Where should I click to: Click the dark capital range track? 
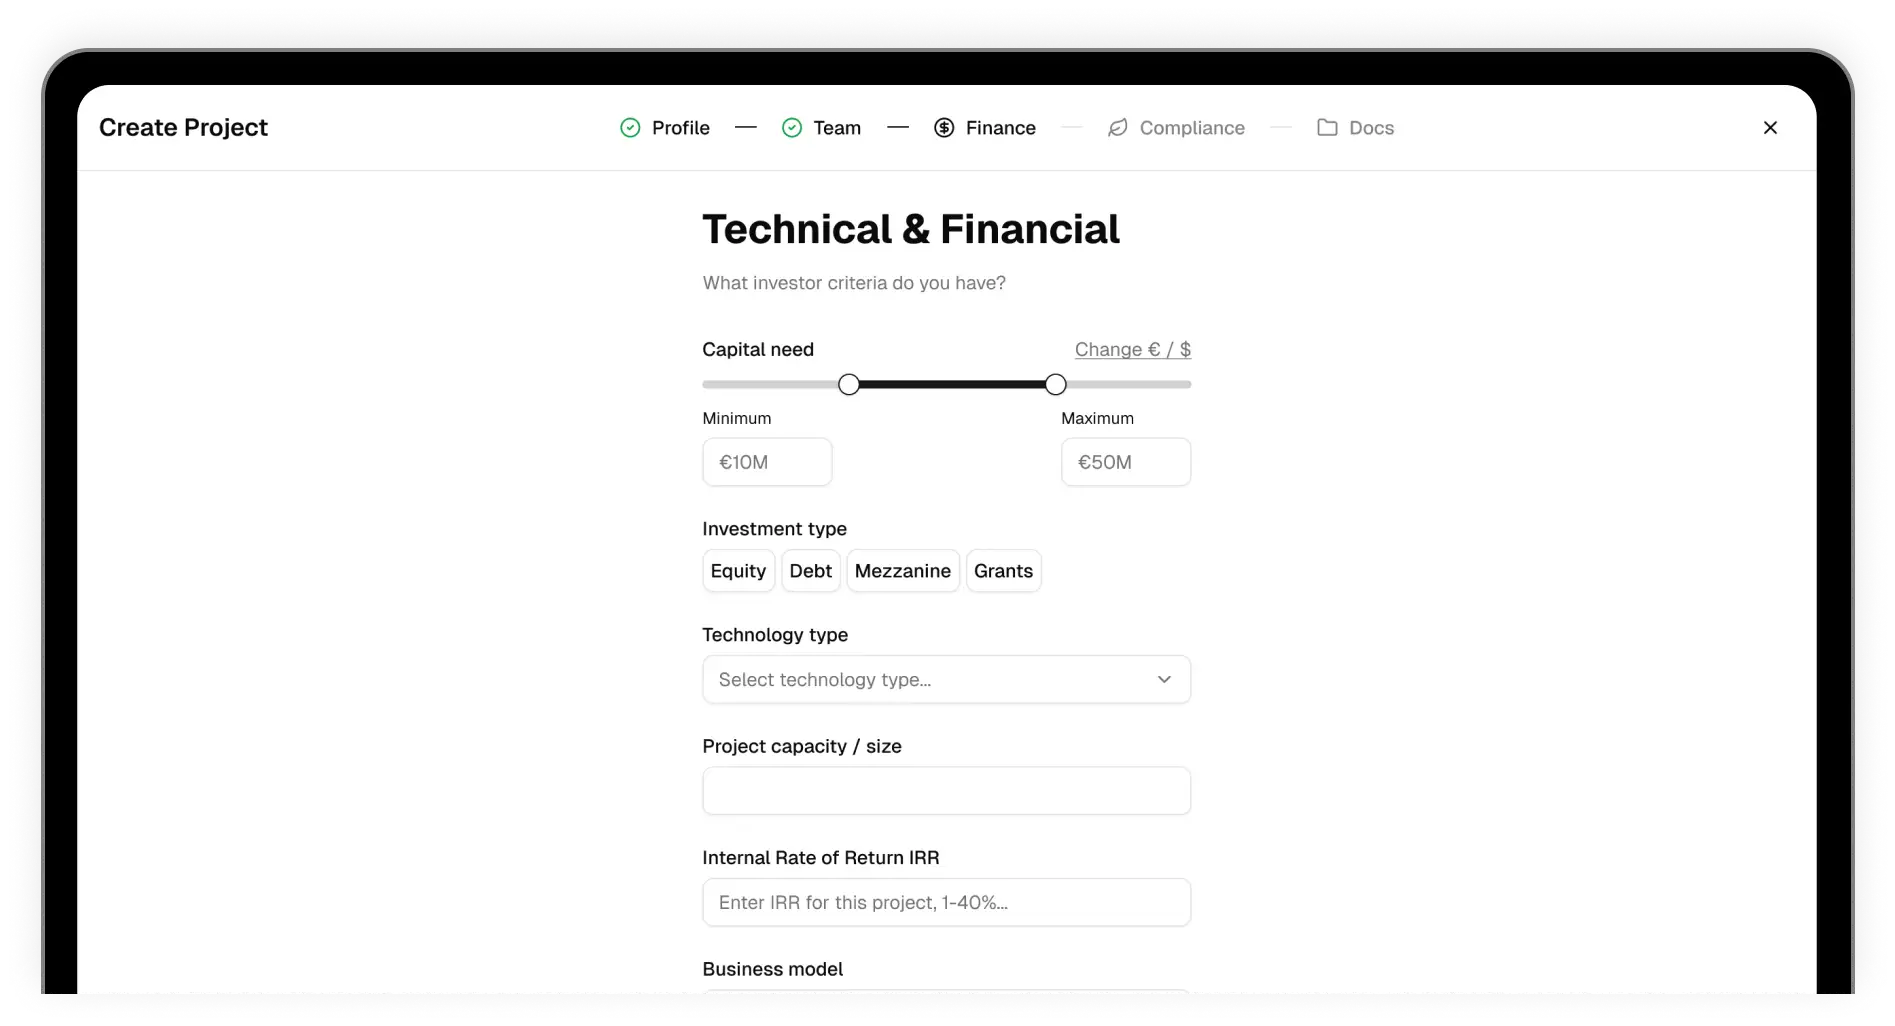pyautogui.click(x=952, y=384)
